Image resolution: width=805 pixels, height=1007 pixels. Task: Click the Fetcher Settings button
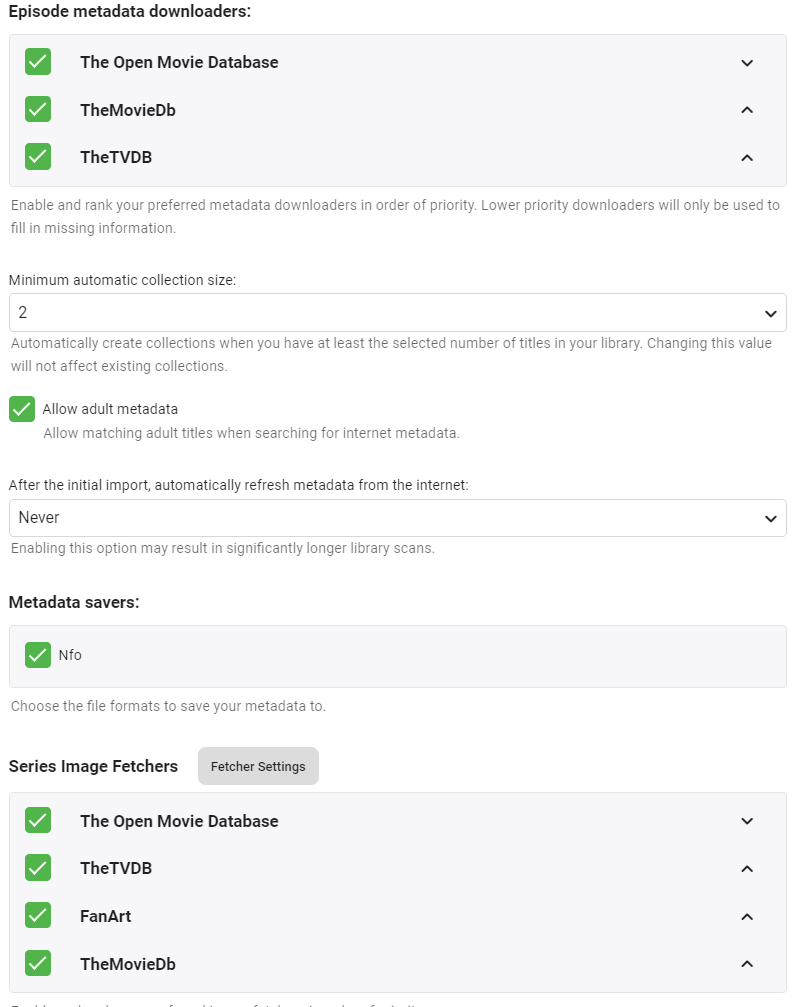coord(258,767)
